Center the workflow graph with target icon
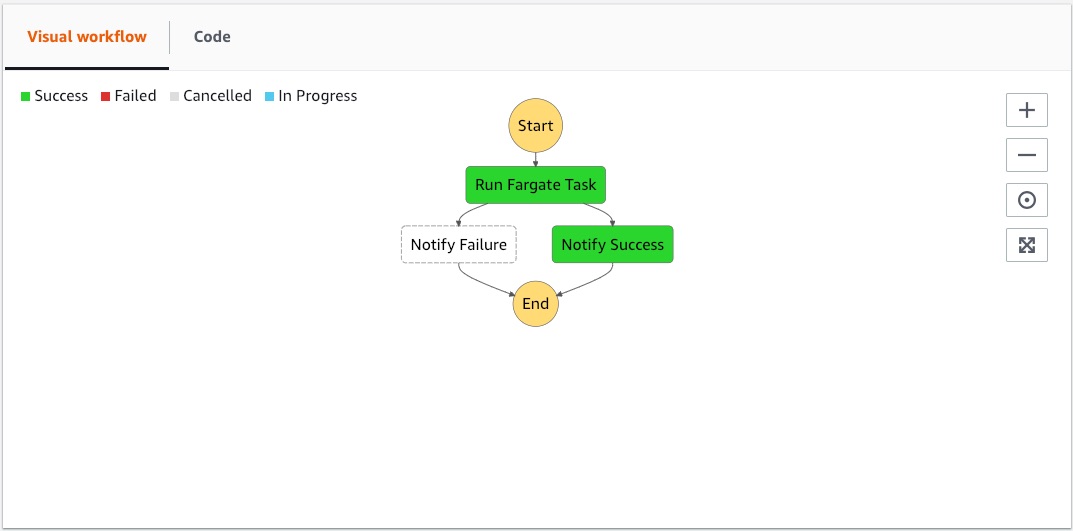The image size is (1073, 531). 1026,200
